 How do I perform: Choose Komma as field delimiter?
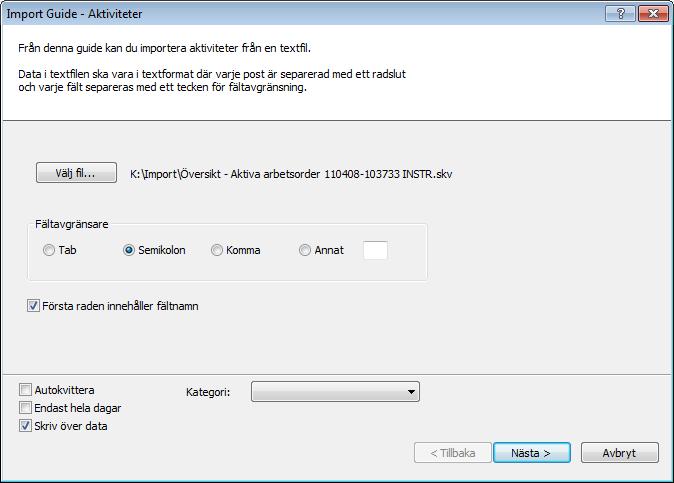(217, 250)
